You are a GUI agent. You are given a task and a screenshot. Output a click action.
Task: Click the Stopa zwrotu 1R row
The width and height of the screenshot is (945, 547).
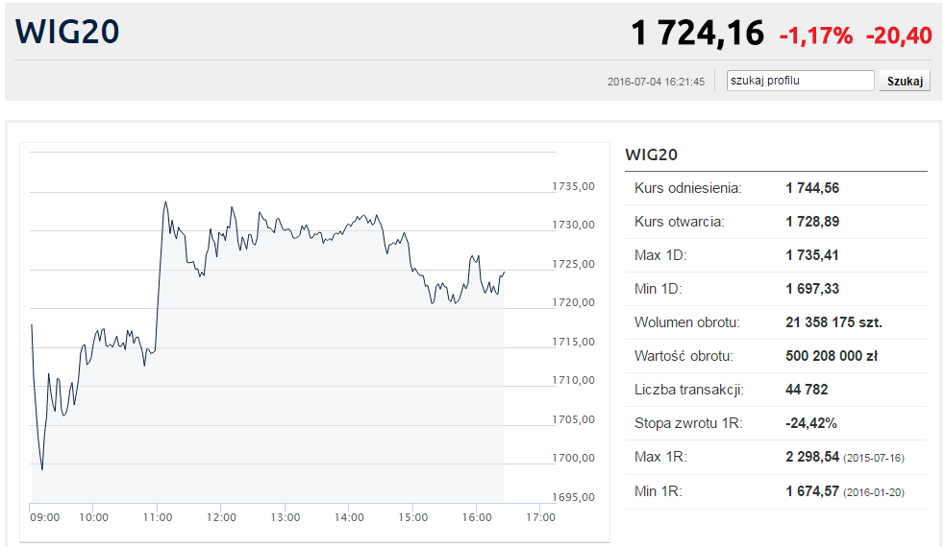776,424
